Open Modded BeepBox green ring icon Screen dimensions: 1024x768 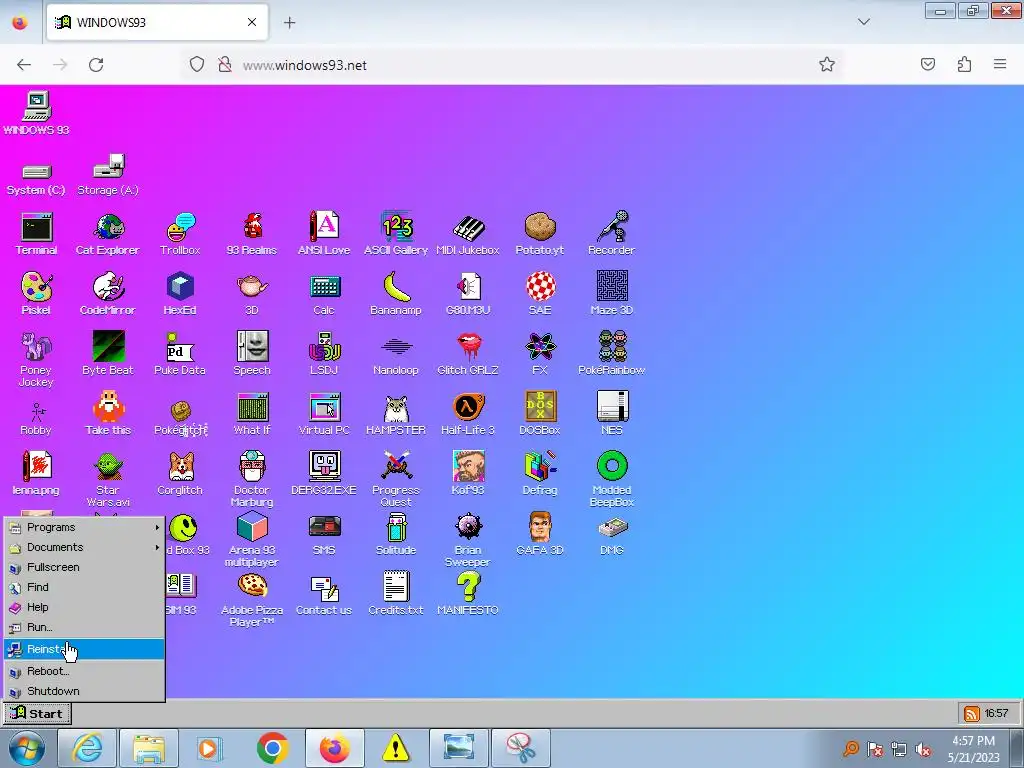coord(612,479)
